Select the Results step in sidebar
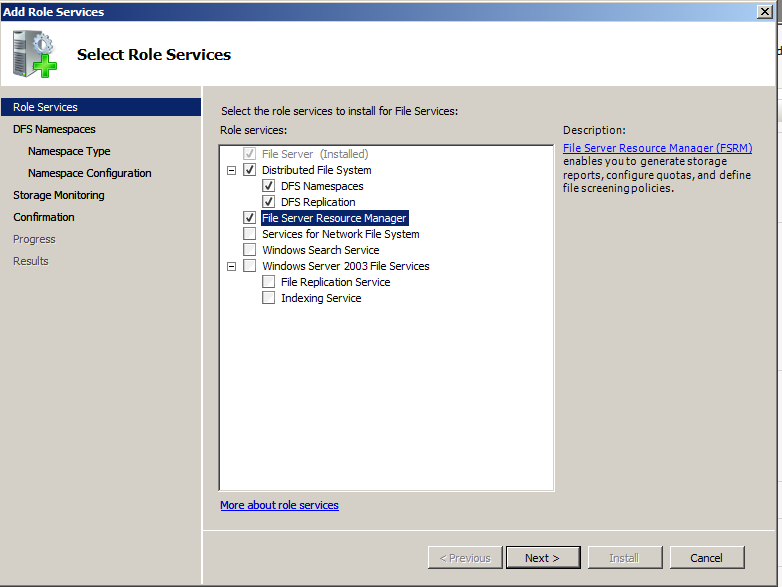 click(x=31, y=261)
